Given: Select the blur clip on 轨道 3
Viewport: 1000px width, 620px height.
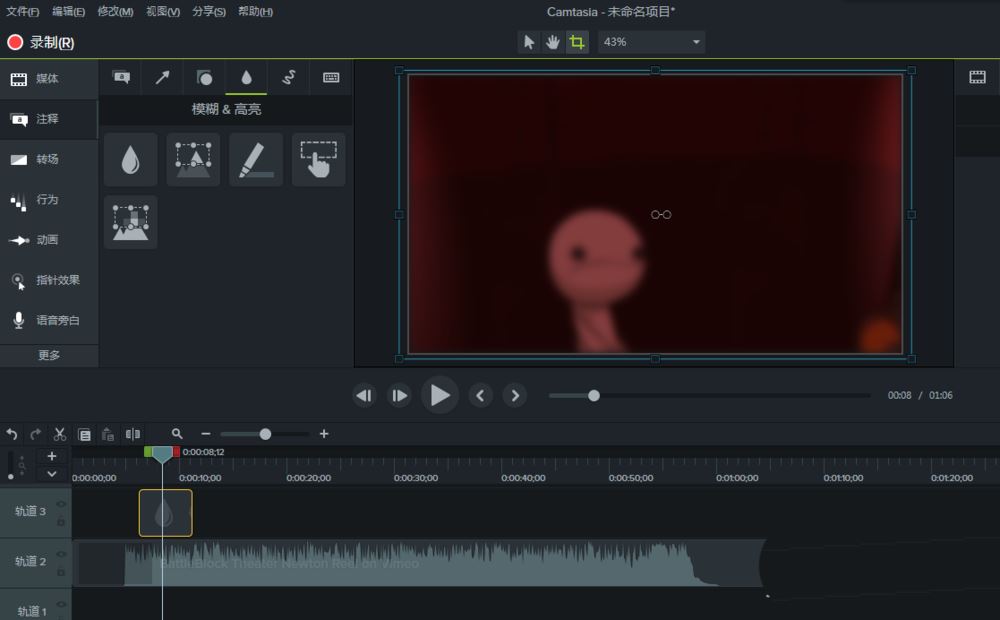Looking at the screenshot, I should click(165, 513).
